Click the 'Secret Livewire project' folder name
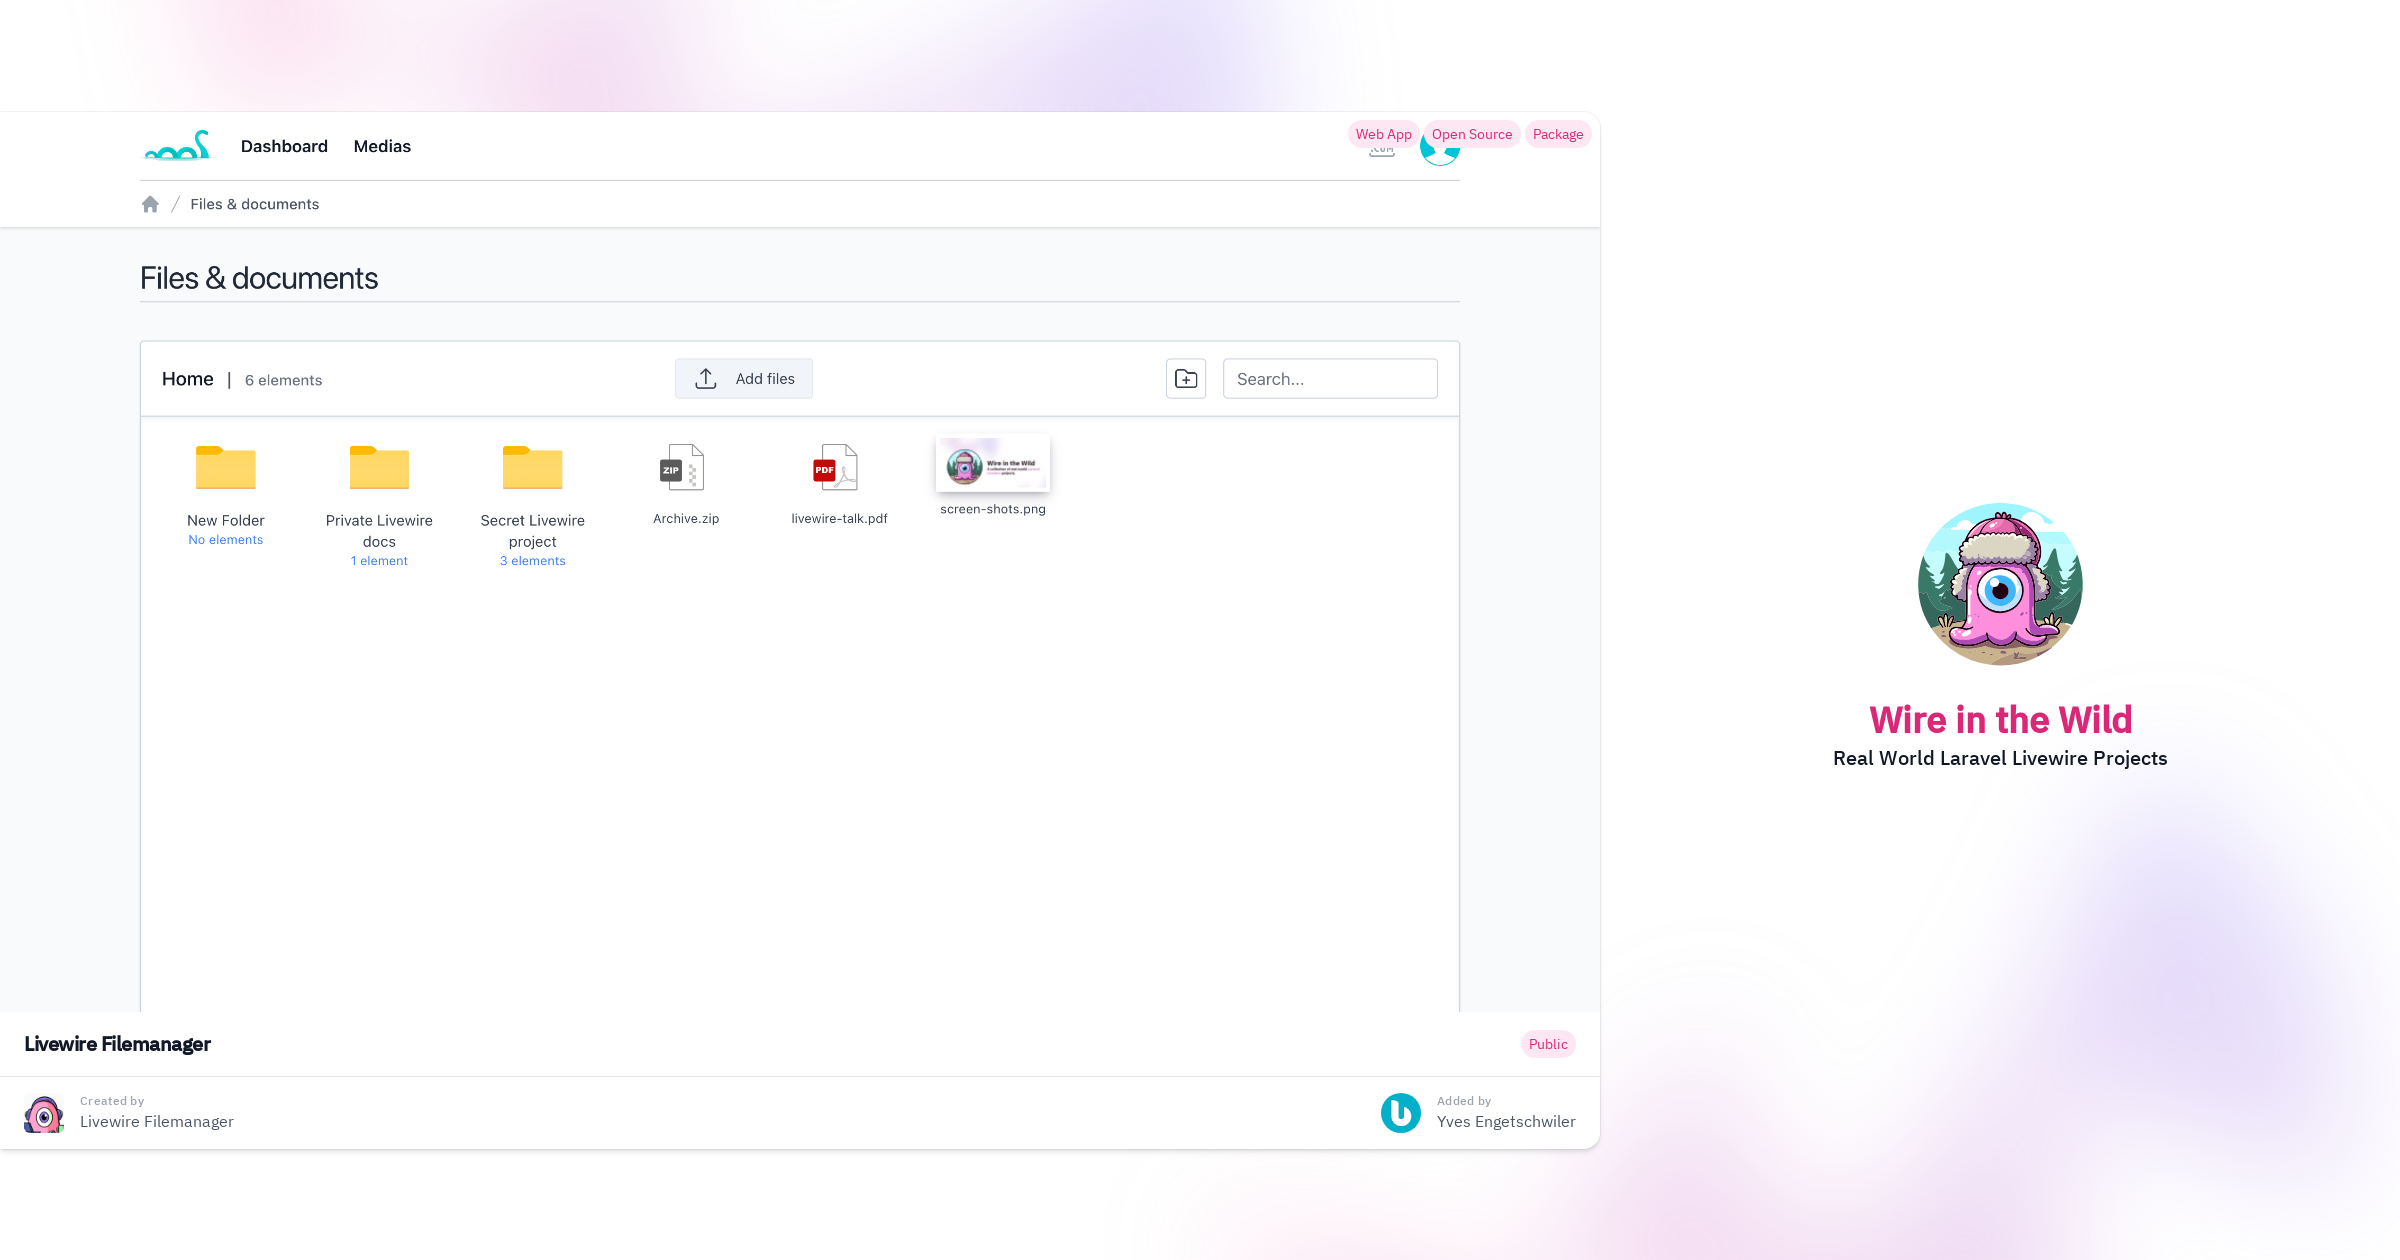2400x1260 pixels. 532,531
